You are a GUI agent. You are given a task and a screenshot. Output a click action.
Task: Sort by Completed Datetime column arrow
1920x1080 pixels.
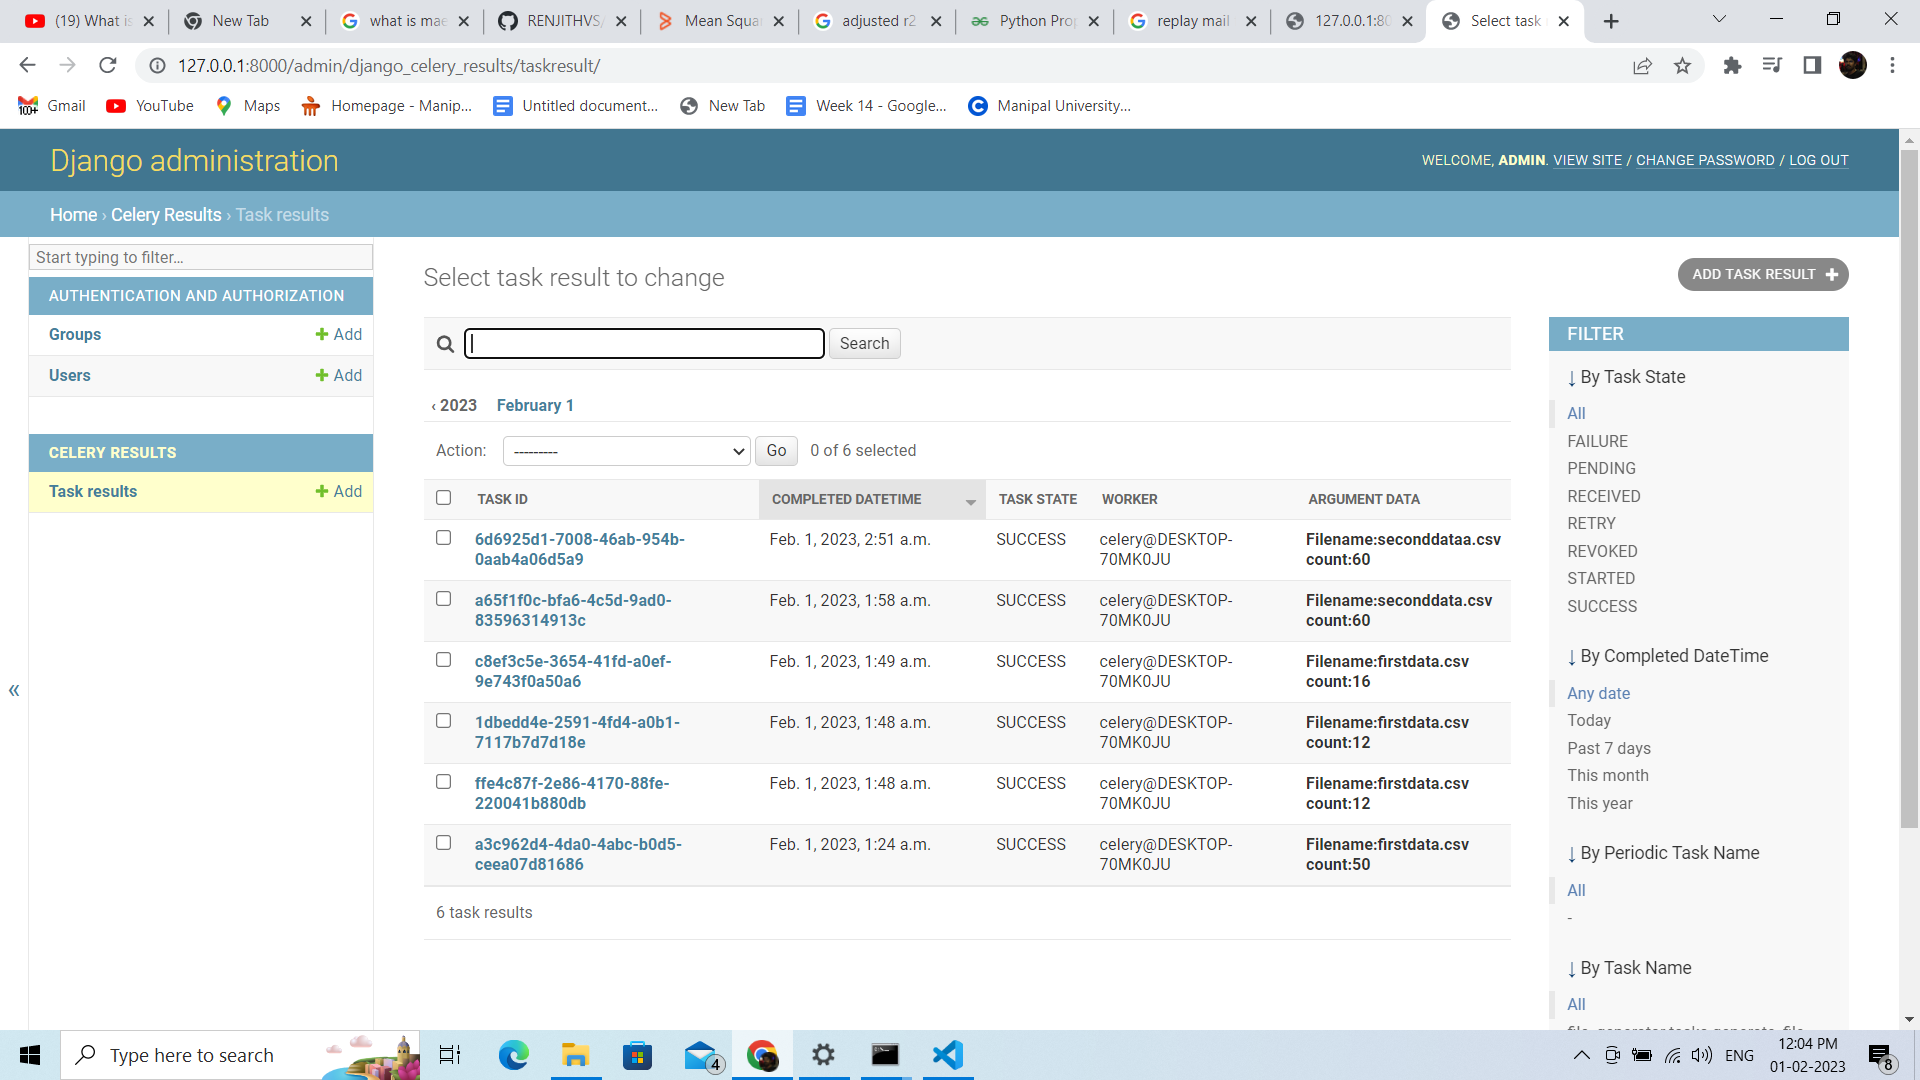pos(970,501)
